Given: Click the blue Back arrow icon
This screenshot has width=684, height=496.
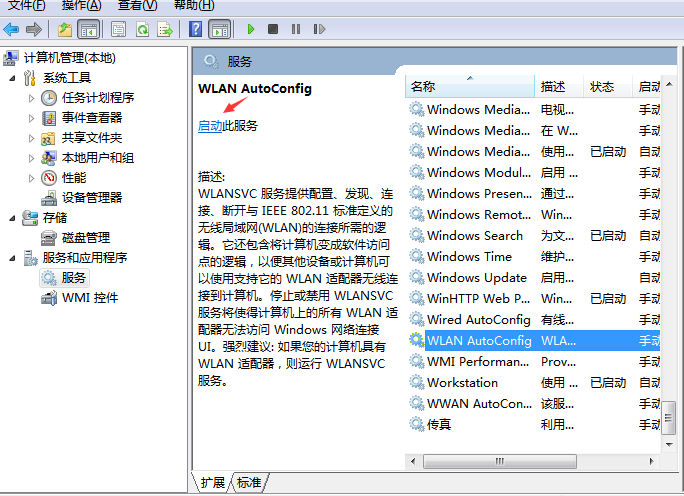Looking at the screenshot, I should [12, 30].
